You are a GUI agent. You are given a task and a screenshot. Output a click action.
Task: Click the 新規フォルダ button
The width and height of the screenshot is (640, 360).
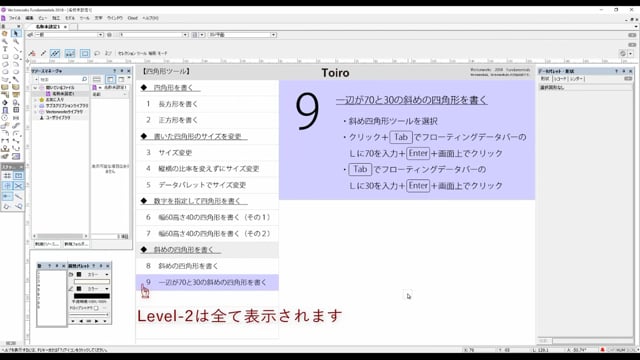[76, 244]
